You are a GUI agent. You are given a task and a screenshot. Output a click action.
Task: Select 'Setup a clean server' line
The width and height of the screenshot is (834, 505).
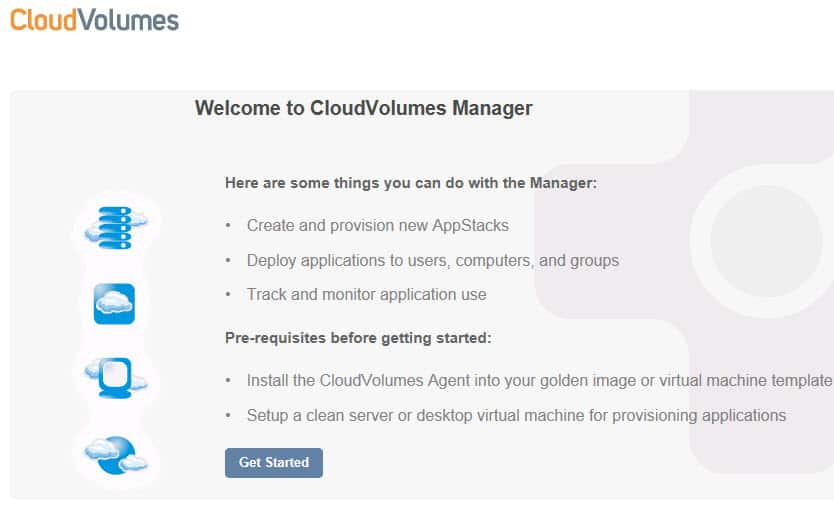click(516, 415)
